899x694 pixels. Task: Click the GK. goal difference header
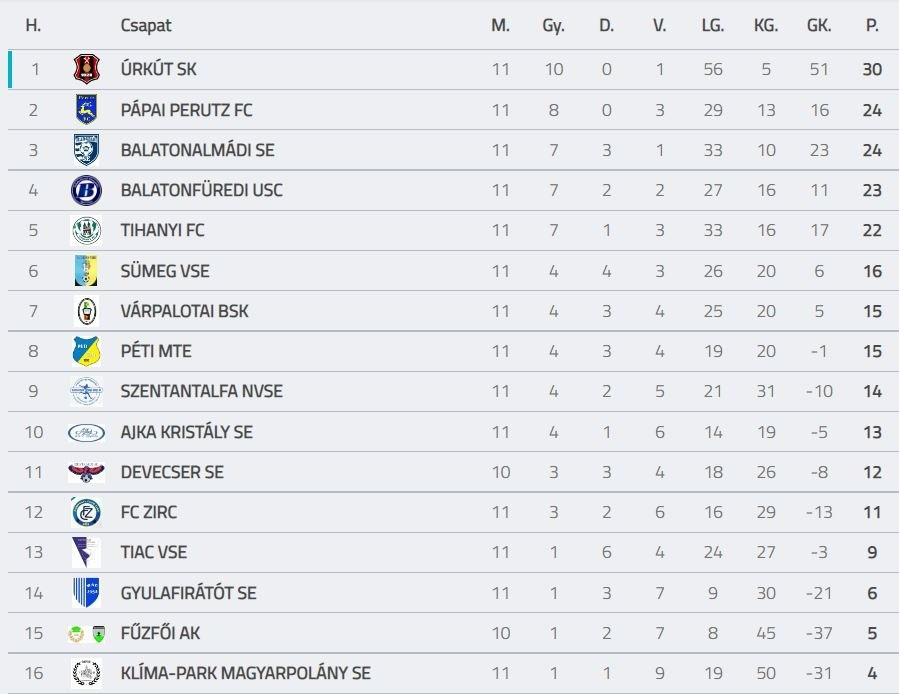pyautogui.click(x=819, y=26)
